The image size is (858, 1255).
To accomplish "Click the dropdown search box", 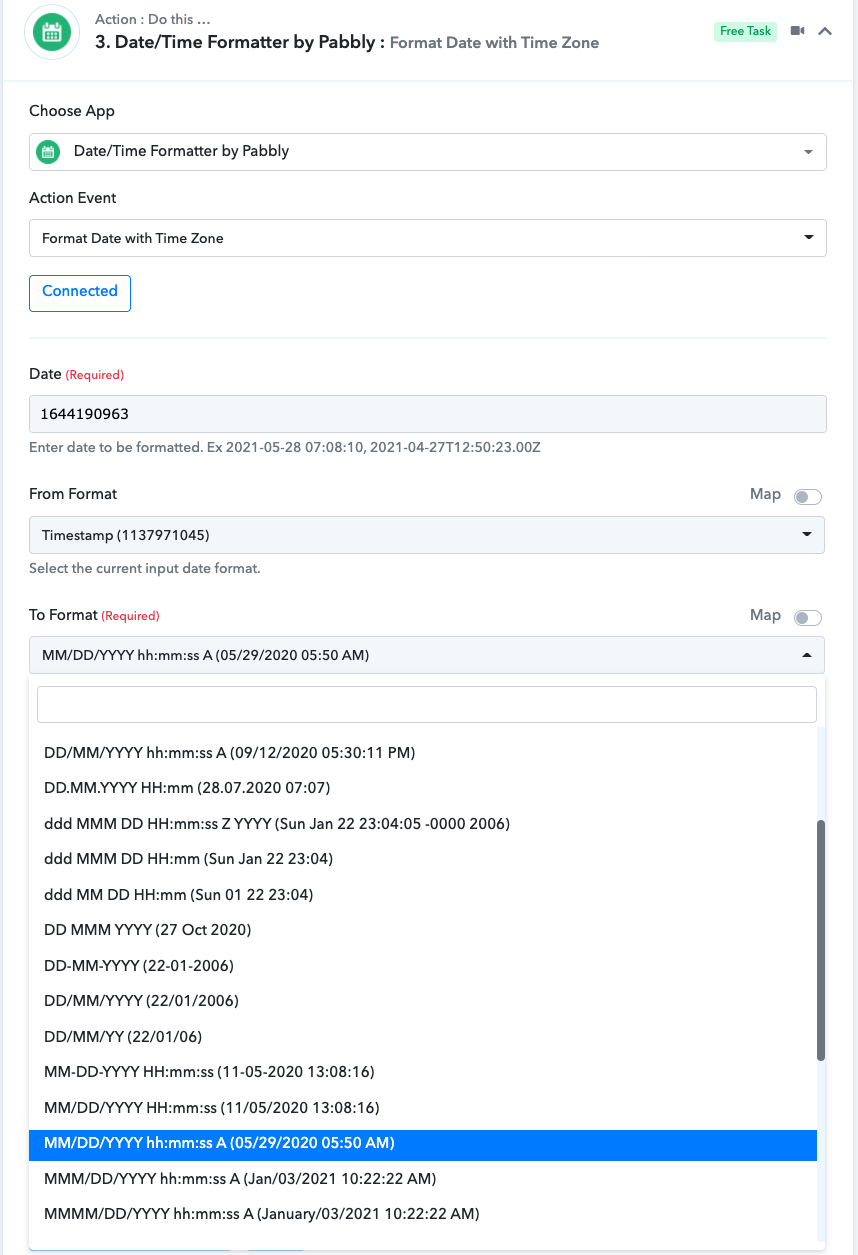I will tap(427, 704).
